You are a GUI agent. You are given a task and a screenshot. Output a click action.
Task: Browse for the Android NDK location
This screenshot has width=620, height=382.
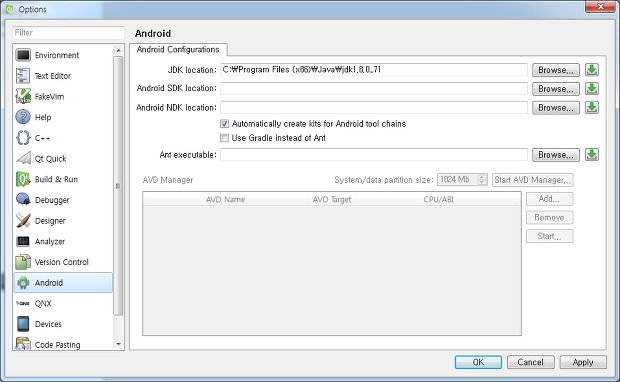(556, 108)
